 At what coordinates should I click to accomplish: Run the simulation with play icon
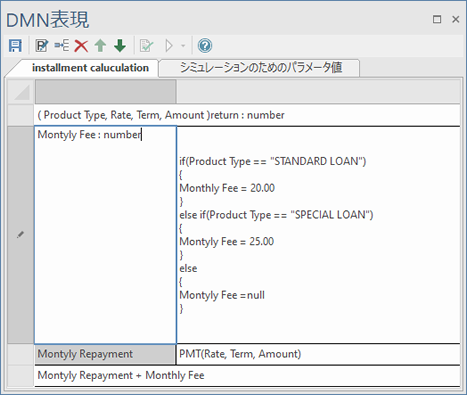(169, 46)
